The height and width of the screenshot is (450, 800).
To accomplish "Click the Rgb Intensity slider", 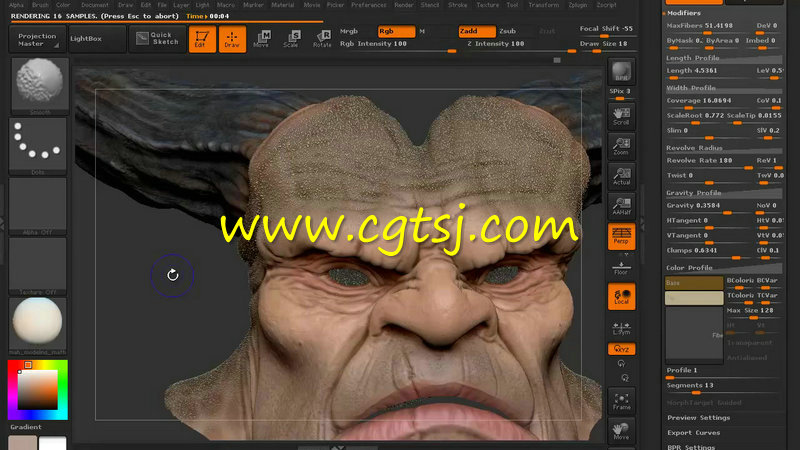I will tap(398, 46).
